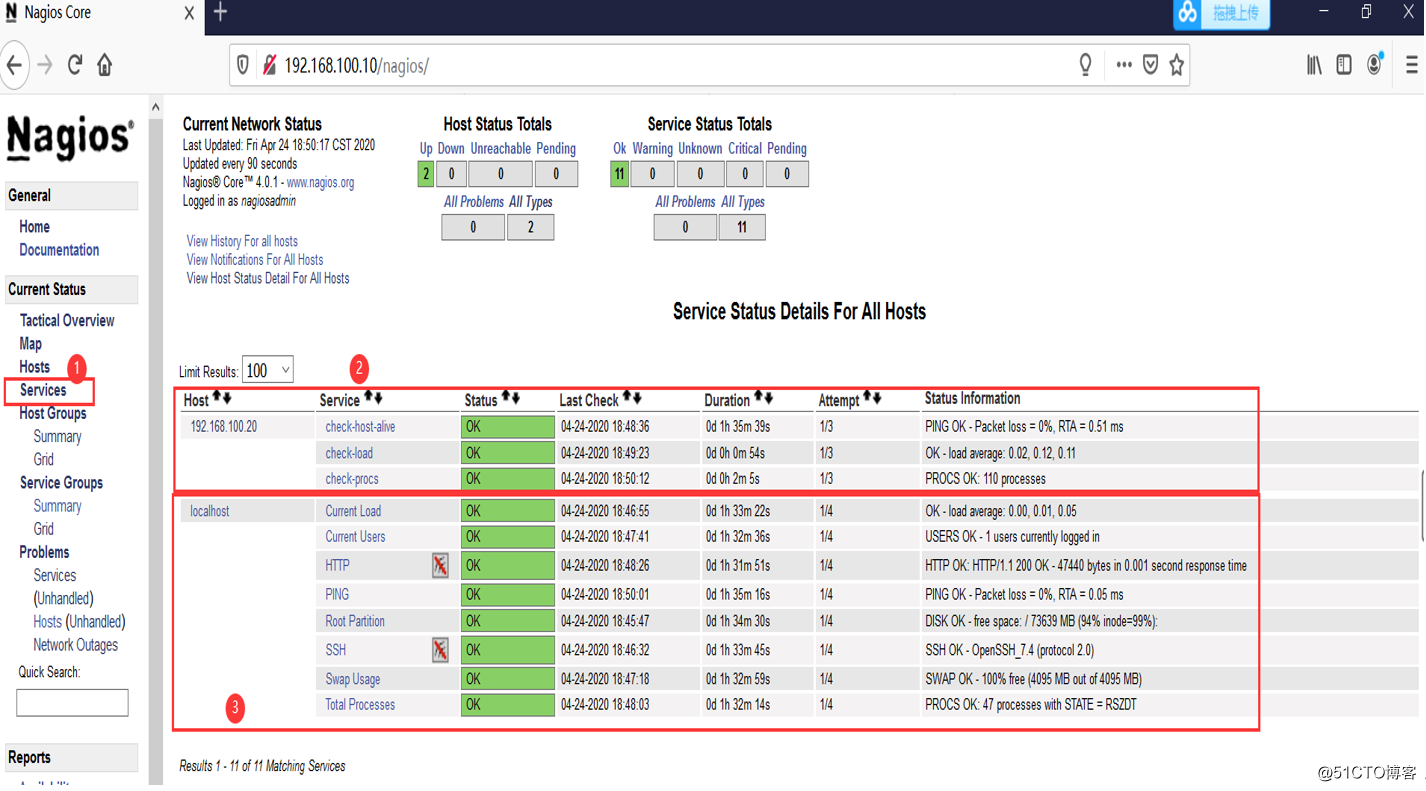
Task: Bookmark this page with the star
Action: coord(1177,66)
